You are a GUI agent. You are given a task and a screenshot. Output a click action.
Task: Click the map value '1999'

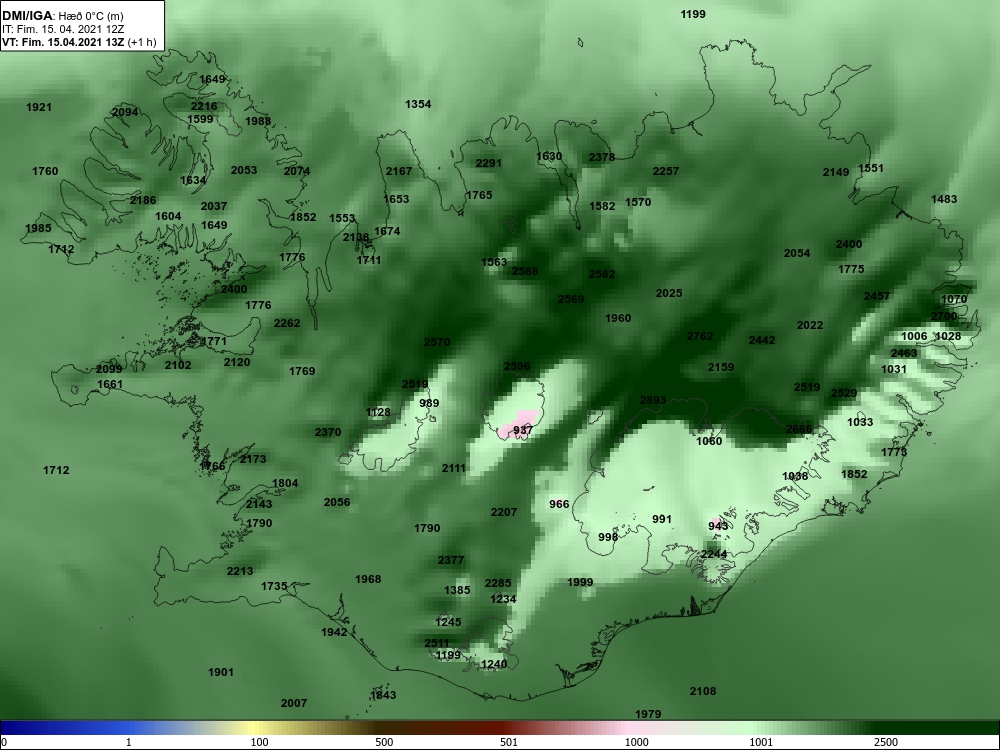580,582
